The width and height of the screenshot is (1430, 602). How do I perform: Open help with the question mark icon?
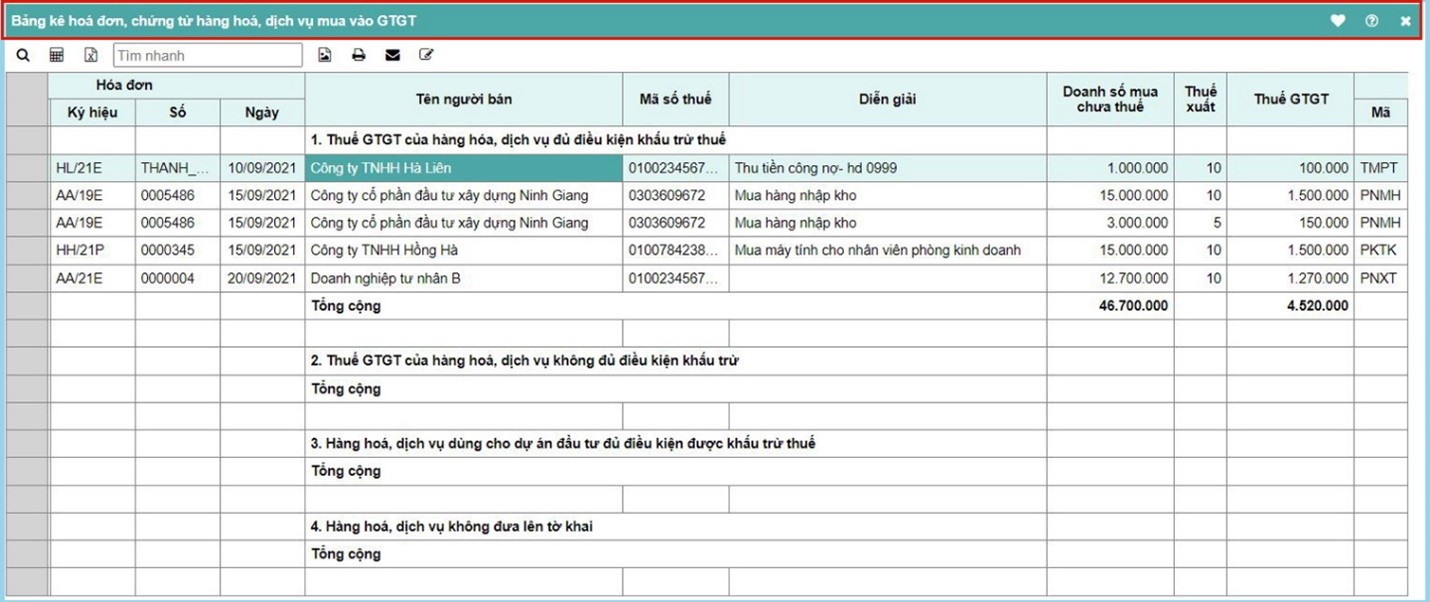tap(1372, 21)
